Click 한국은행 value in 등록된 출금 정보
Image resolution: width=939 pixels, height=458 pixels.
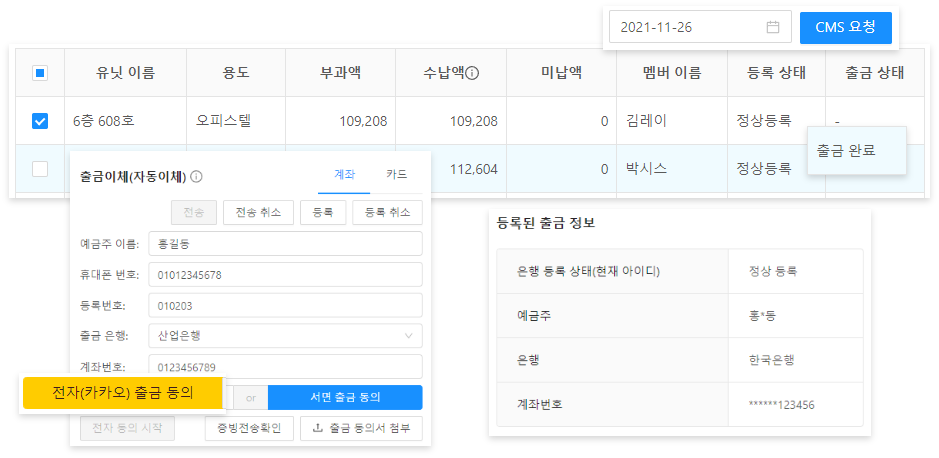click(770, 360)
